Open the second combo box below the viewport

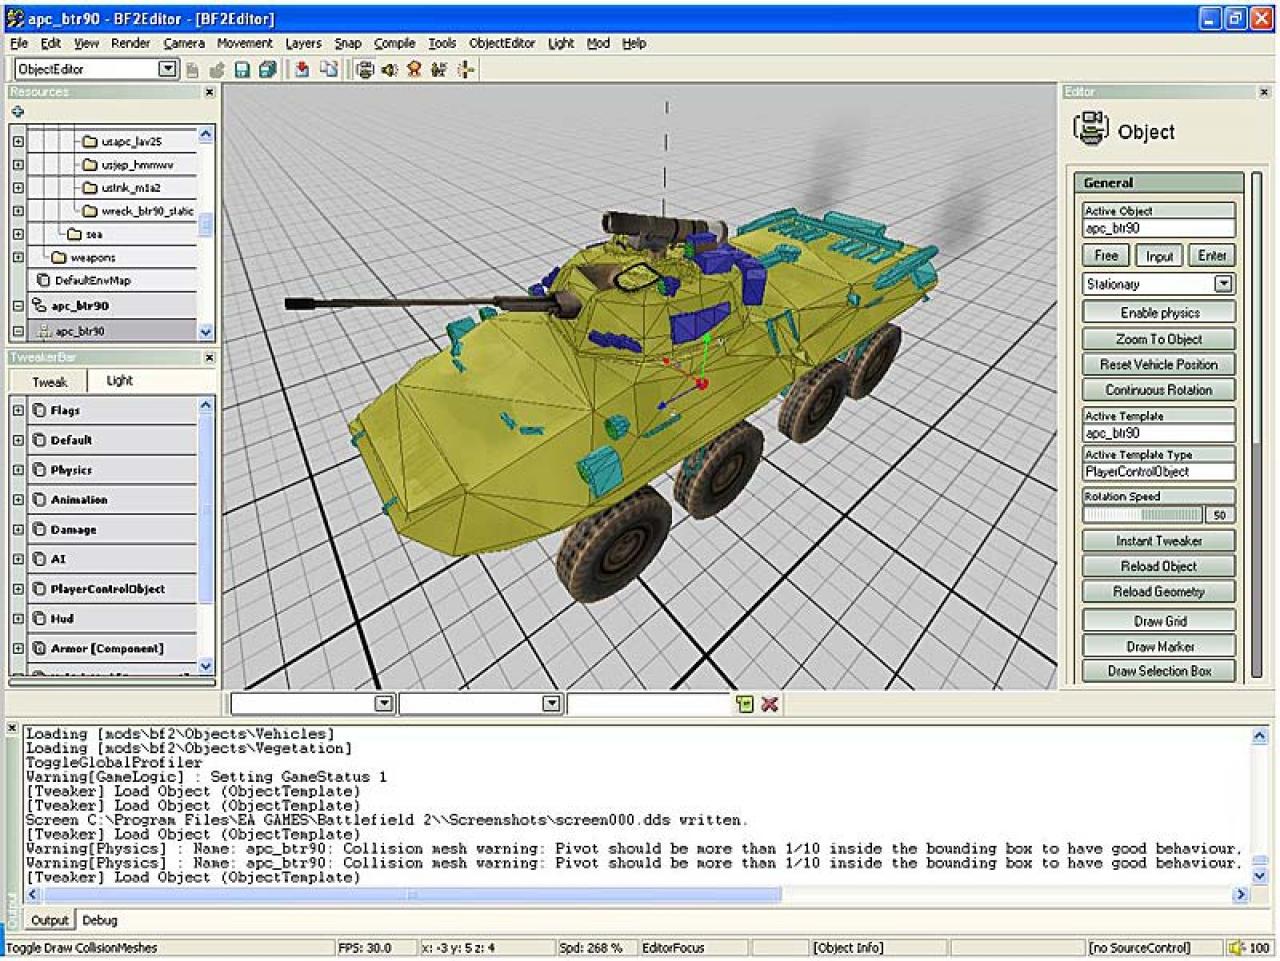[x=551, y=704]
